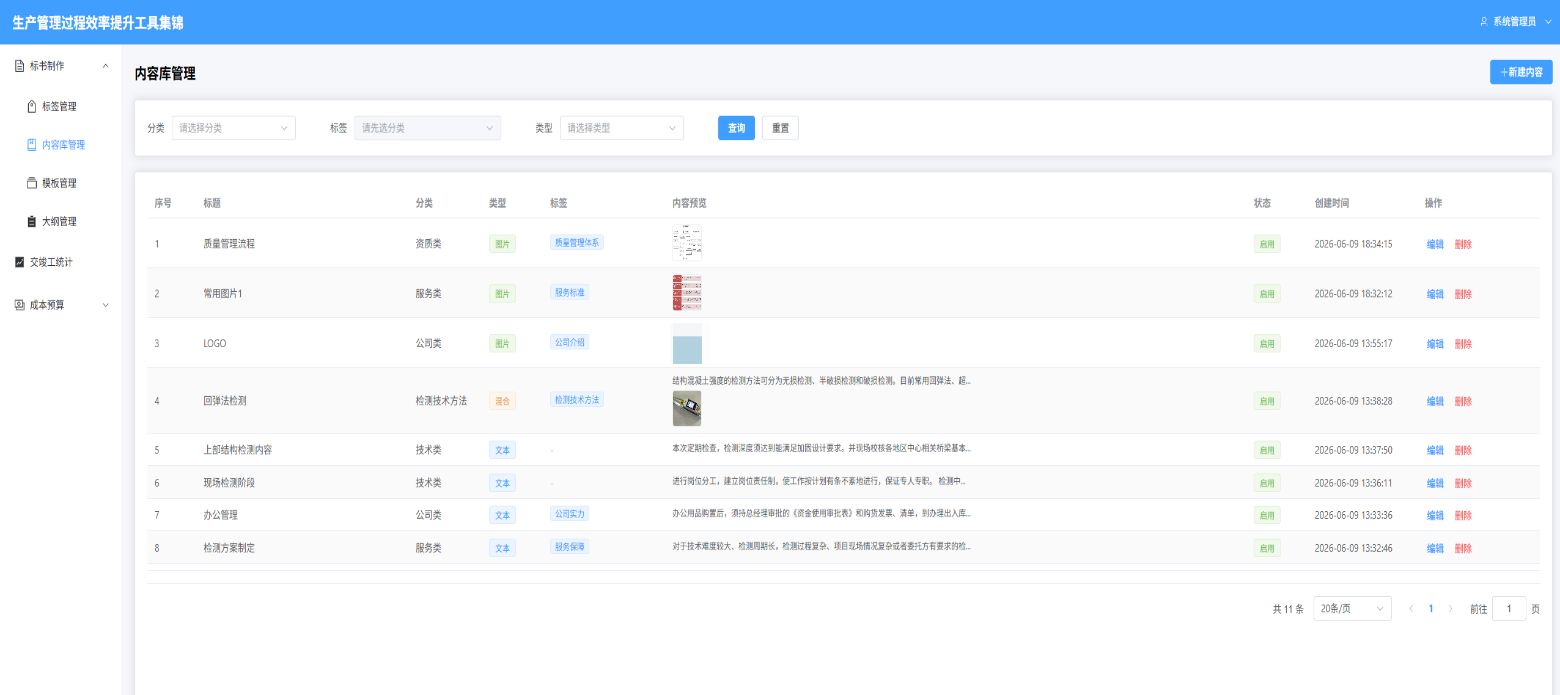The image size is (1560, 695).
Task: Delete the 质量管理流程 row
Action: pos(1463,244)
